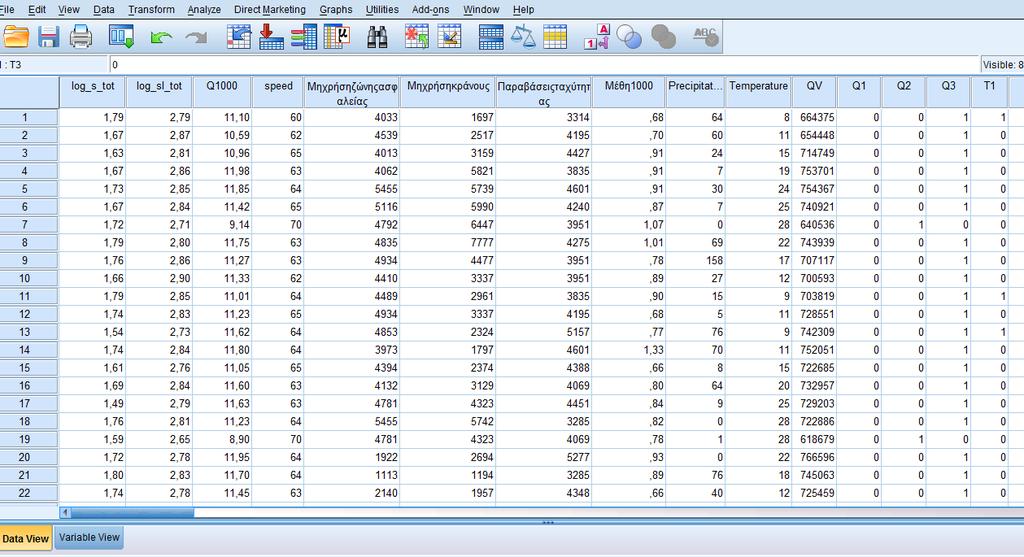Image resolution: width=1024 pixels, height=557 pixels.
Task: Select the Μέθη1000 column header
Action: [629, 93]
